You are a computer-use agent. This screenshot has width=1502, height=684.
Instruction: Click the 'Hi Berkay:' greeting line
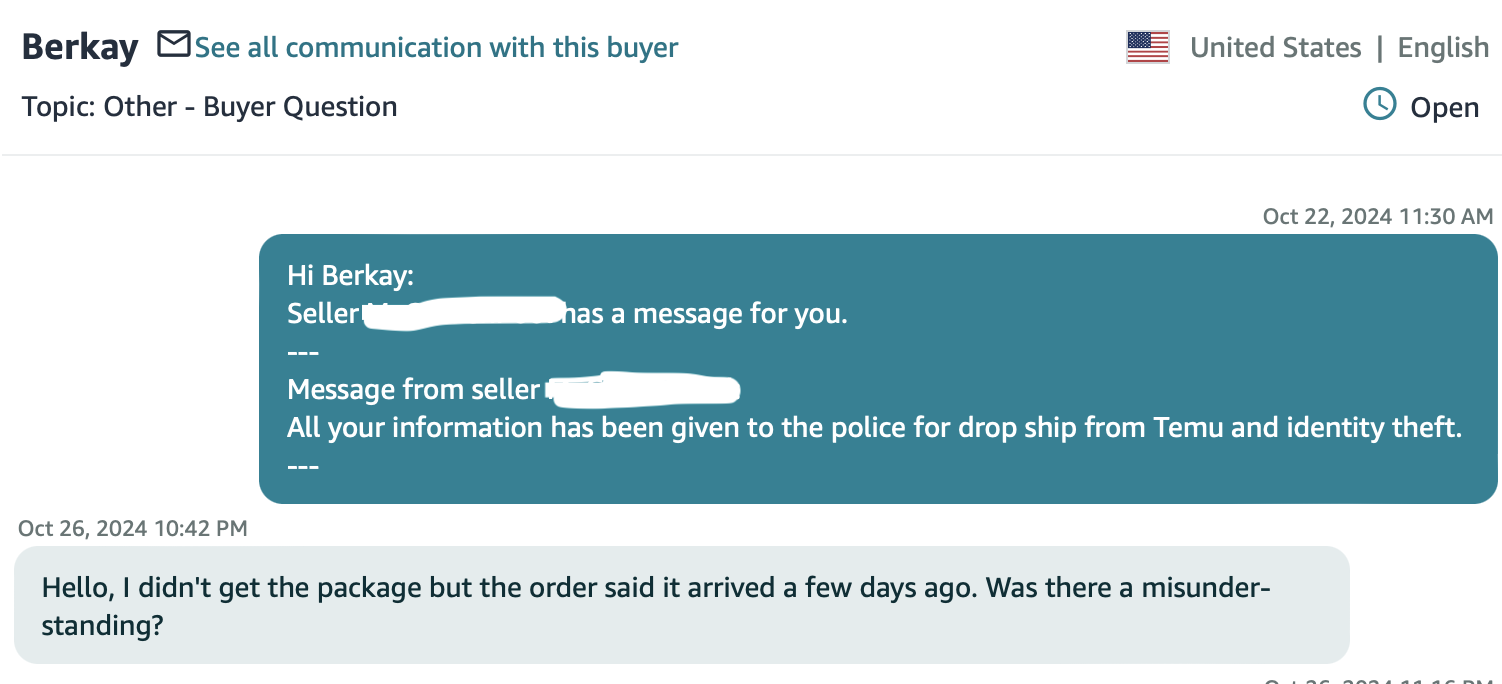[x=350, y=276]
